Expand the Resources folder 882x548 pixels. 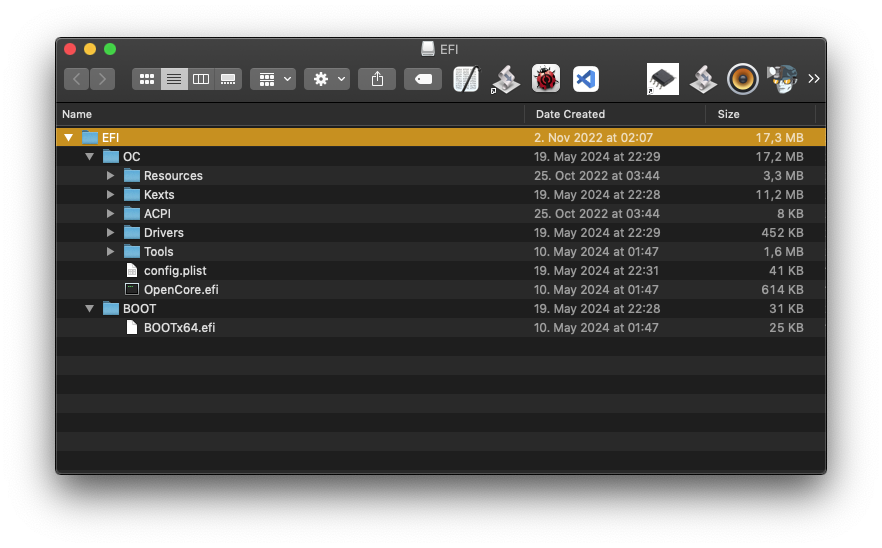(110, 176)
